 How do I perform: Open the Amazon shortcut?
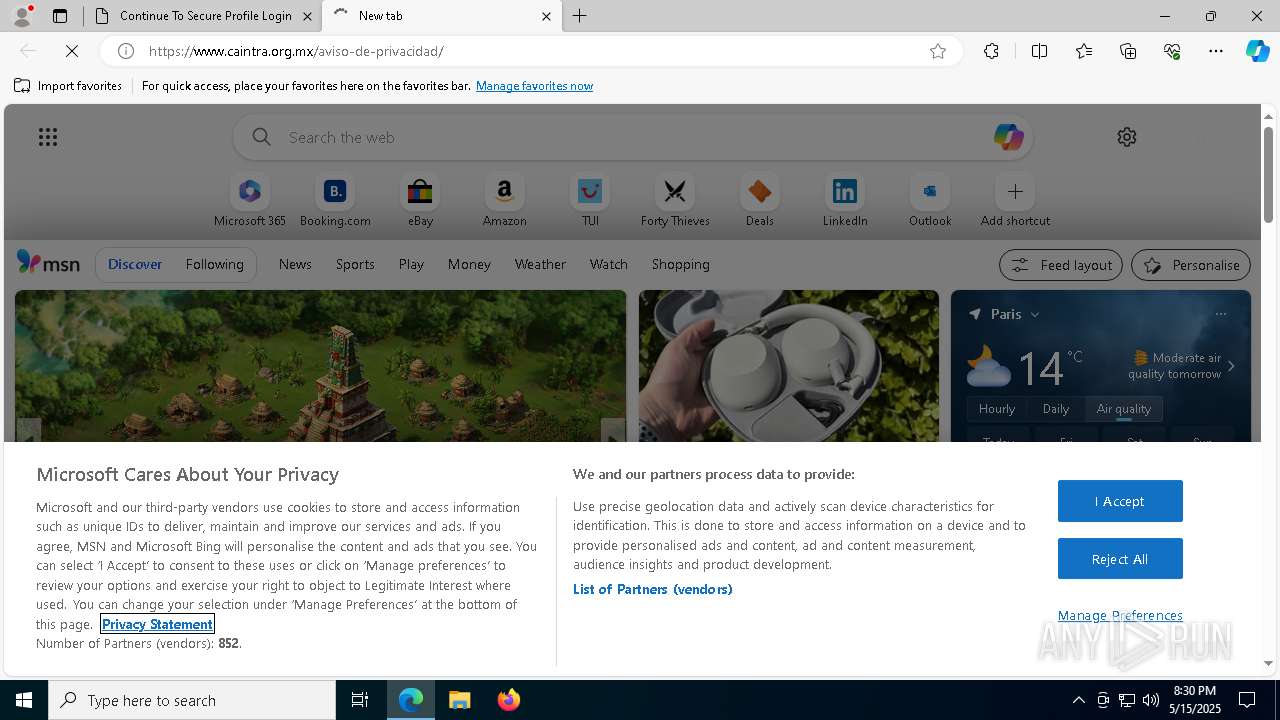504,201
